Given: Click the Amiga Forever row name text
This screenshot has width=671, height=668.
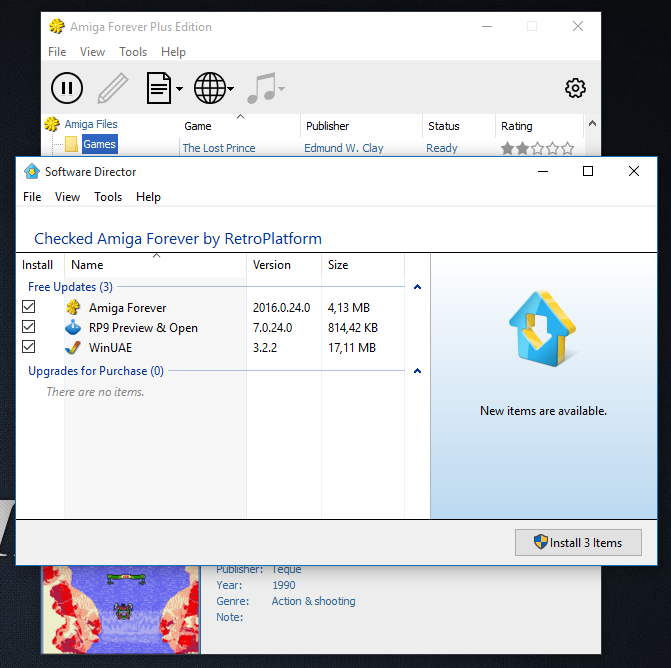Looking at the screenshot, I should point(128,308).
